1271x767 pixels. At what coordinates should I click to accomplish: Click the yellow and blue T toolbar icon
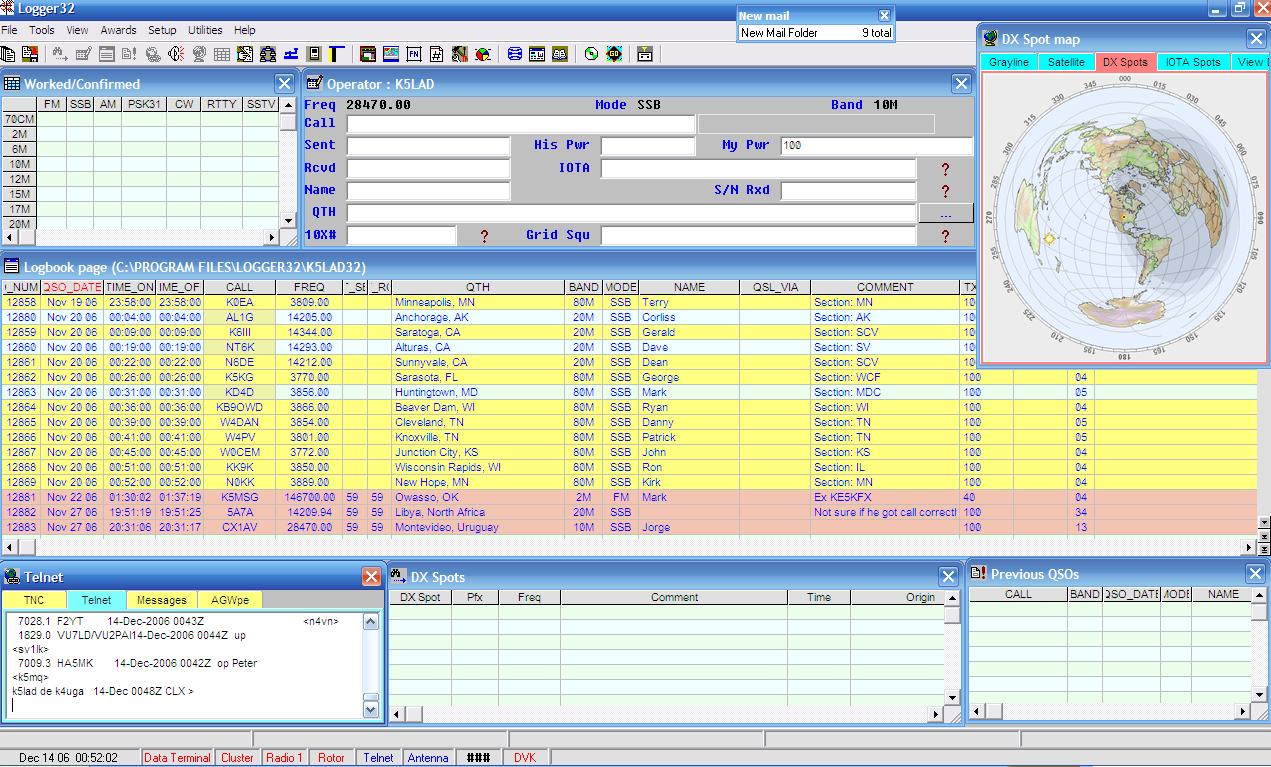coord(336,53)
